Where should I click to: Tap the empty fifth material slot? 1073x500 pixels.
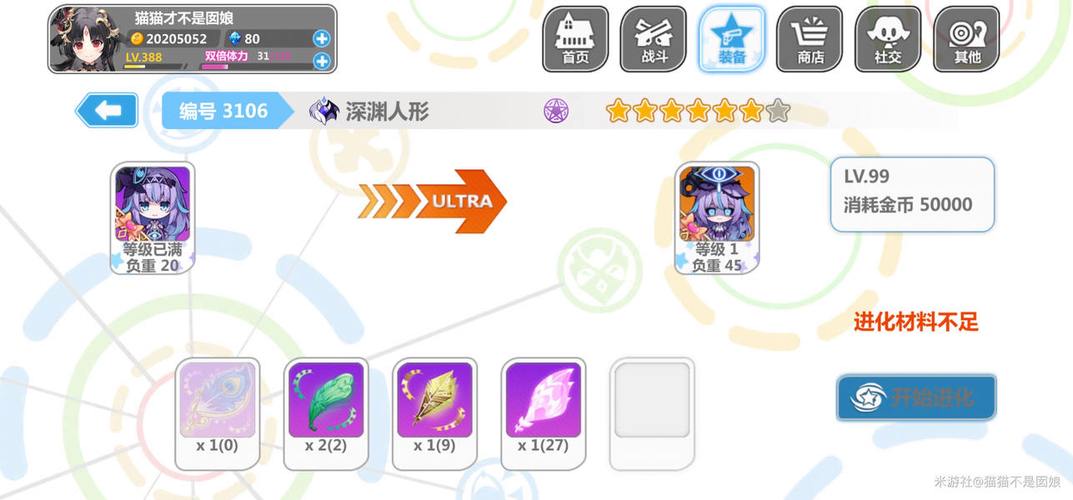click(652, 414)
